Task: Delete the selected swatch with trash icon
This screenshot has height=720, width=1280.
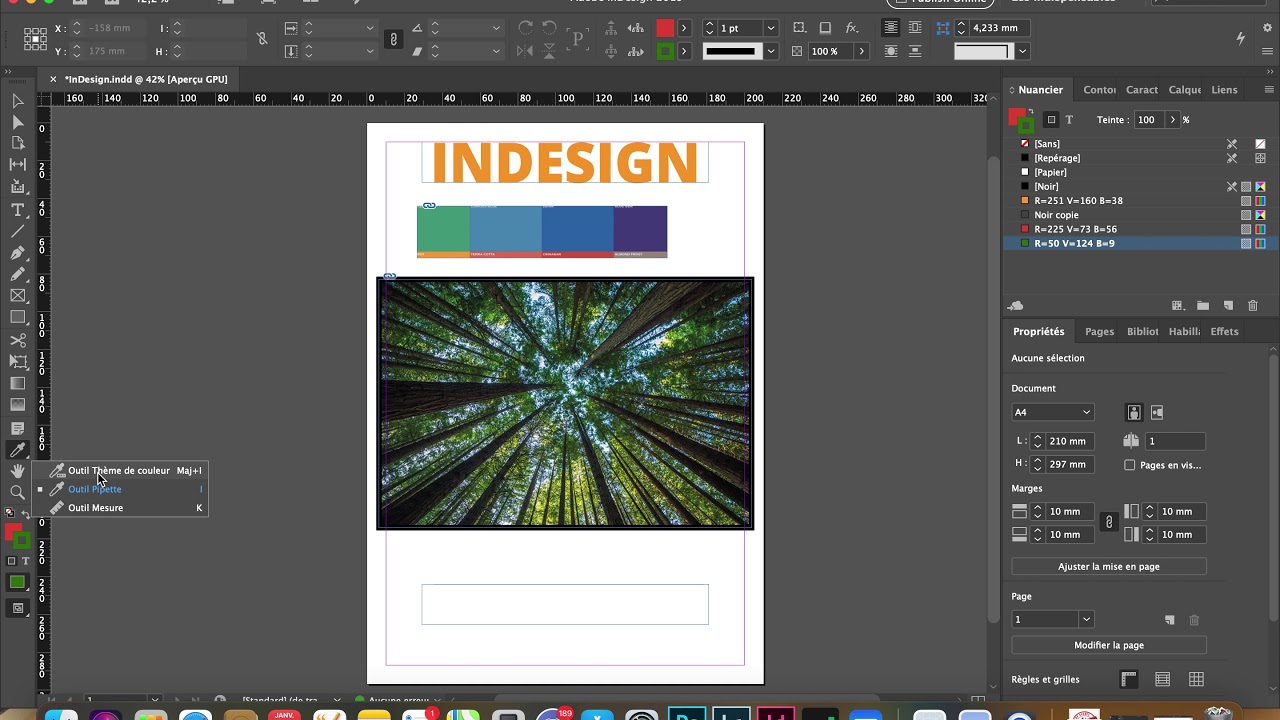Action: point(1253,306)
